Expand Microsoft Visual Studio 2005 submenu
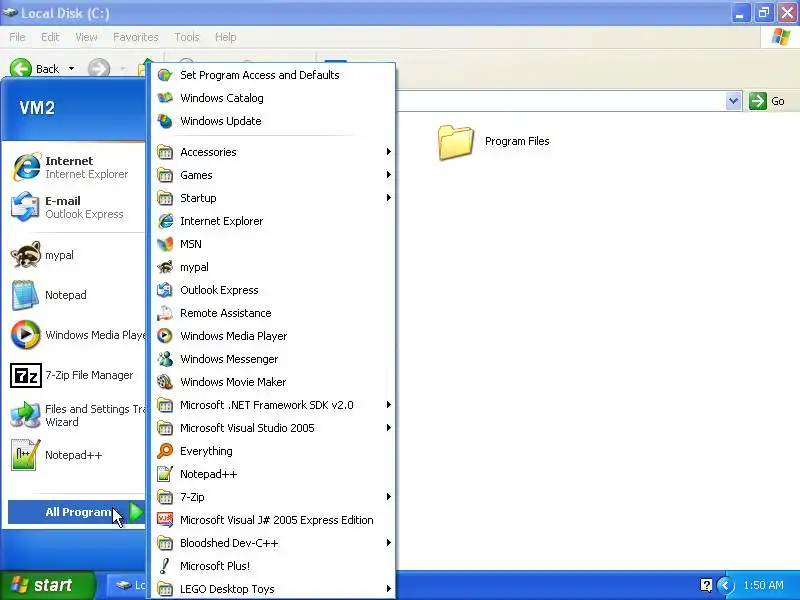800x600 pixels. tap(271, 428)
